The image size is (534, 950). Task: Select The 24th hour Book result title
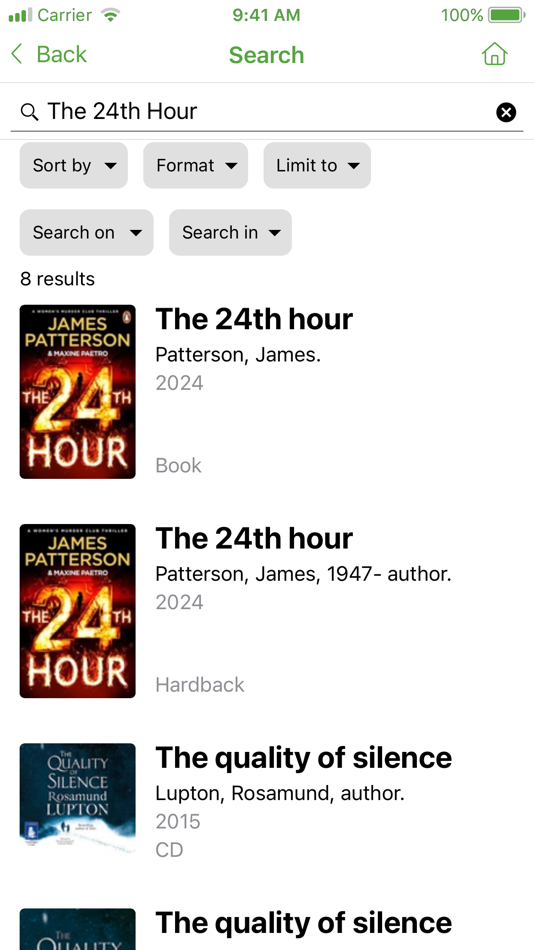click(x=254, y=319)
